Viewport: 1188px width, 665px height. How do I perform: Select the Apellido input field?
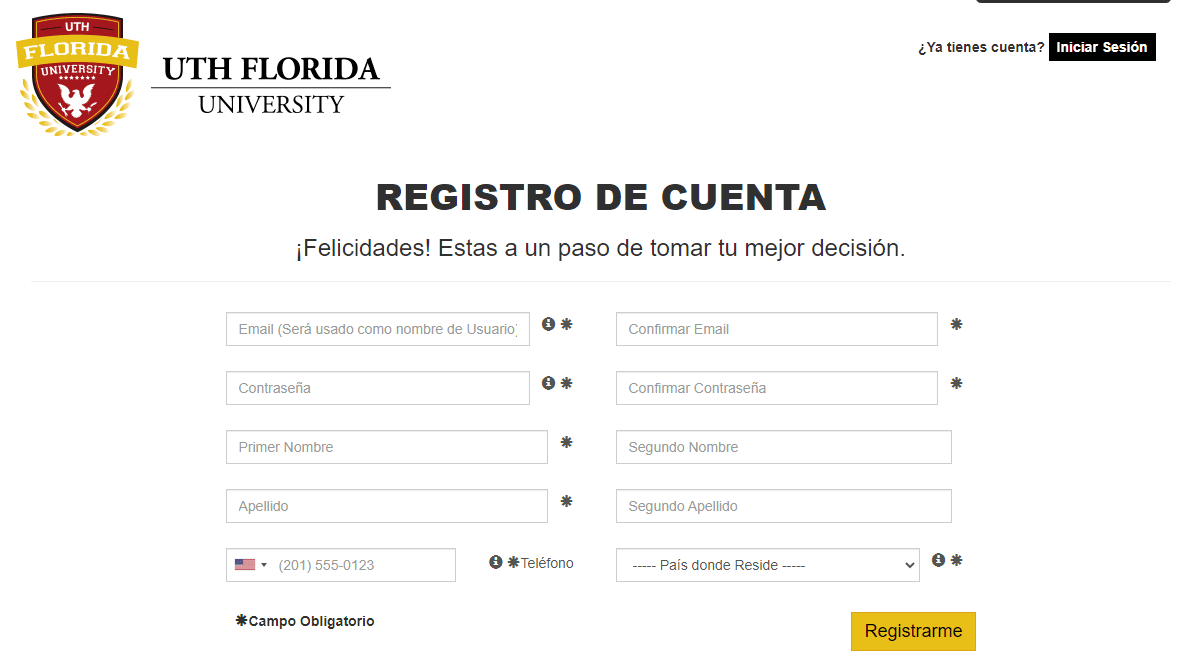(x=387, y=506)
